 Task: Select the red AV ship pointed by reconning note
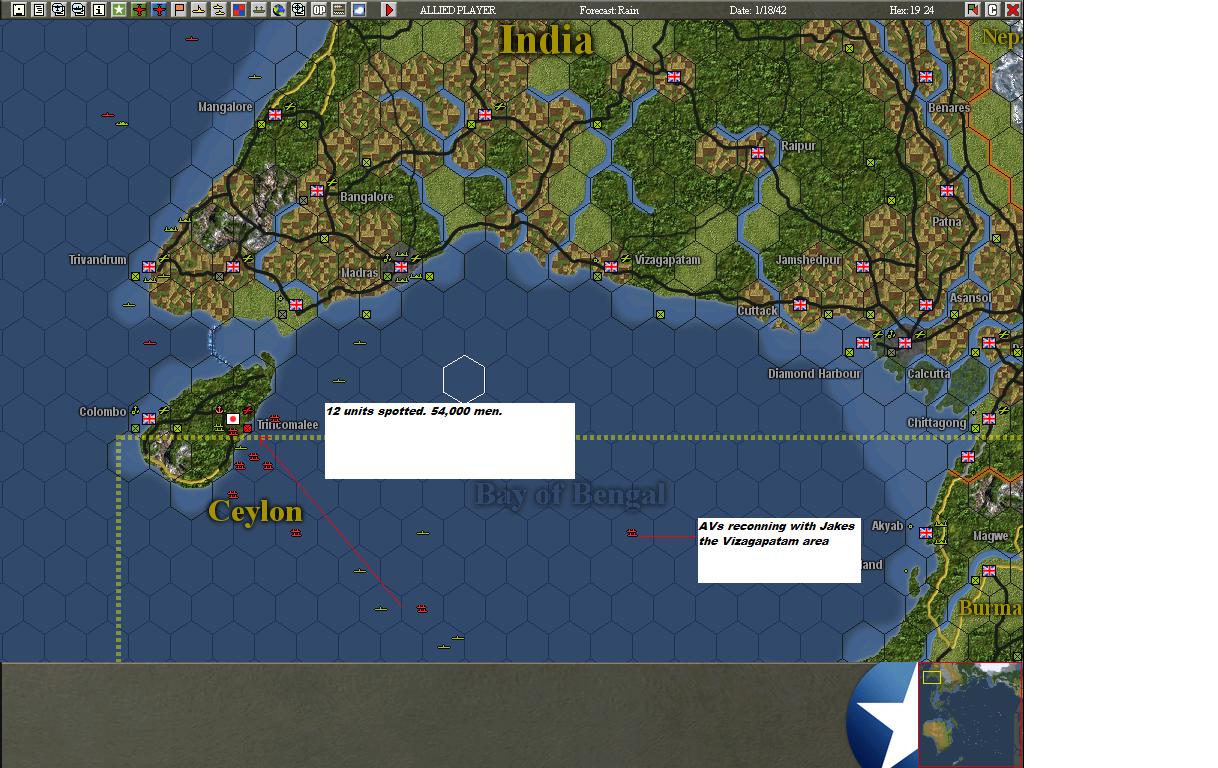pyautogui.click(x=632, y=533)
